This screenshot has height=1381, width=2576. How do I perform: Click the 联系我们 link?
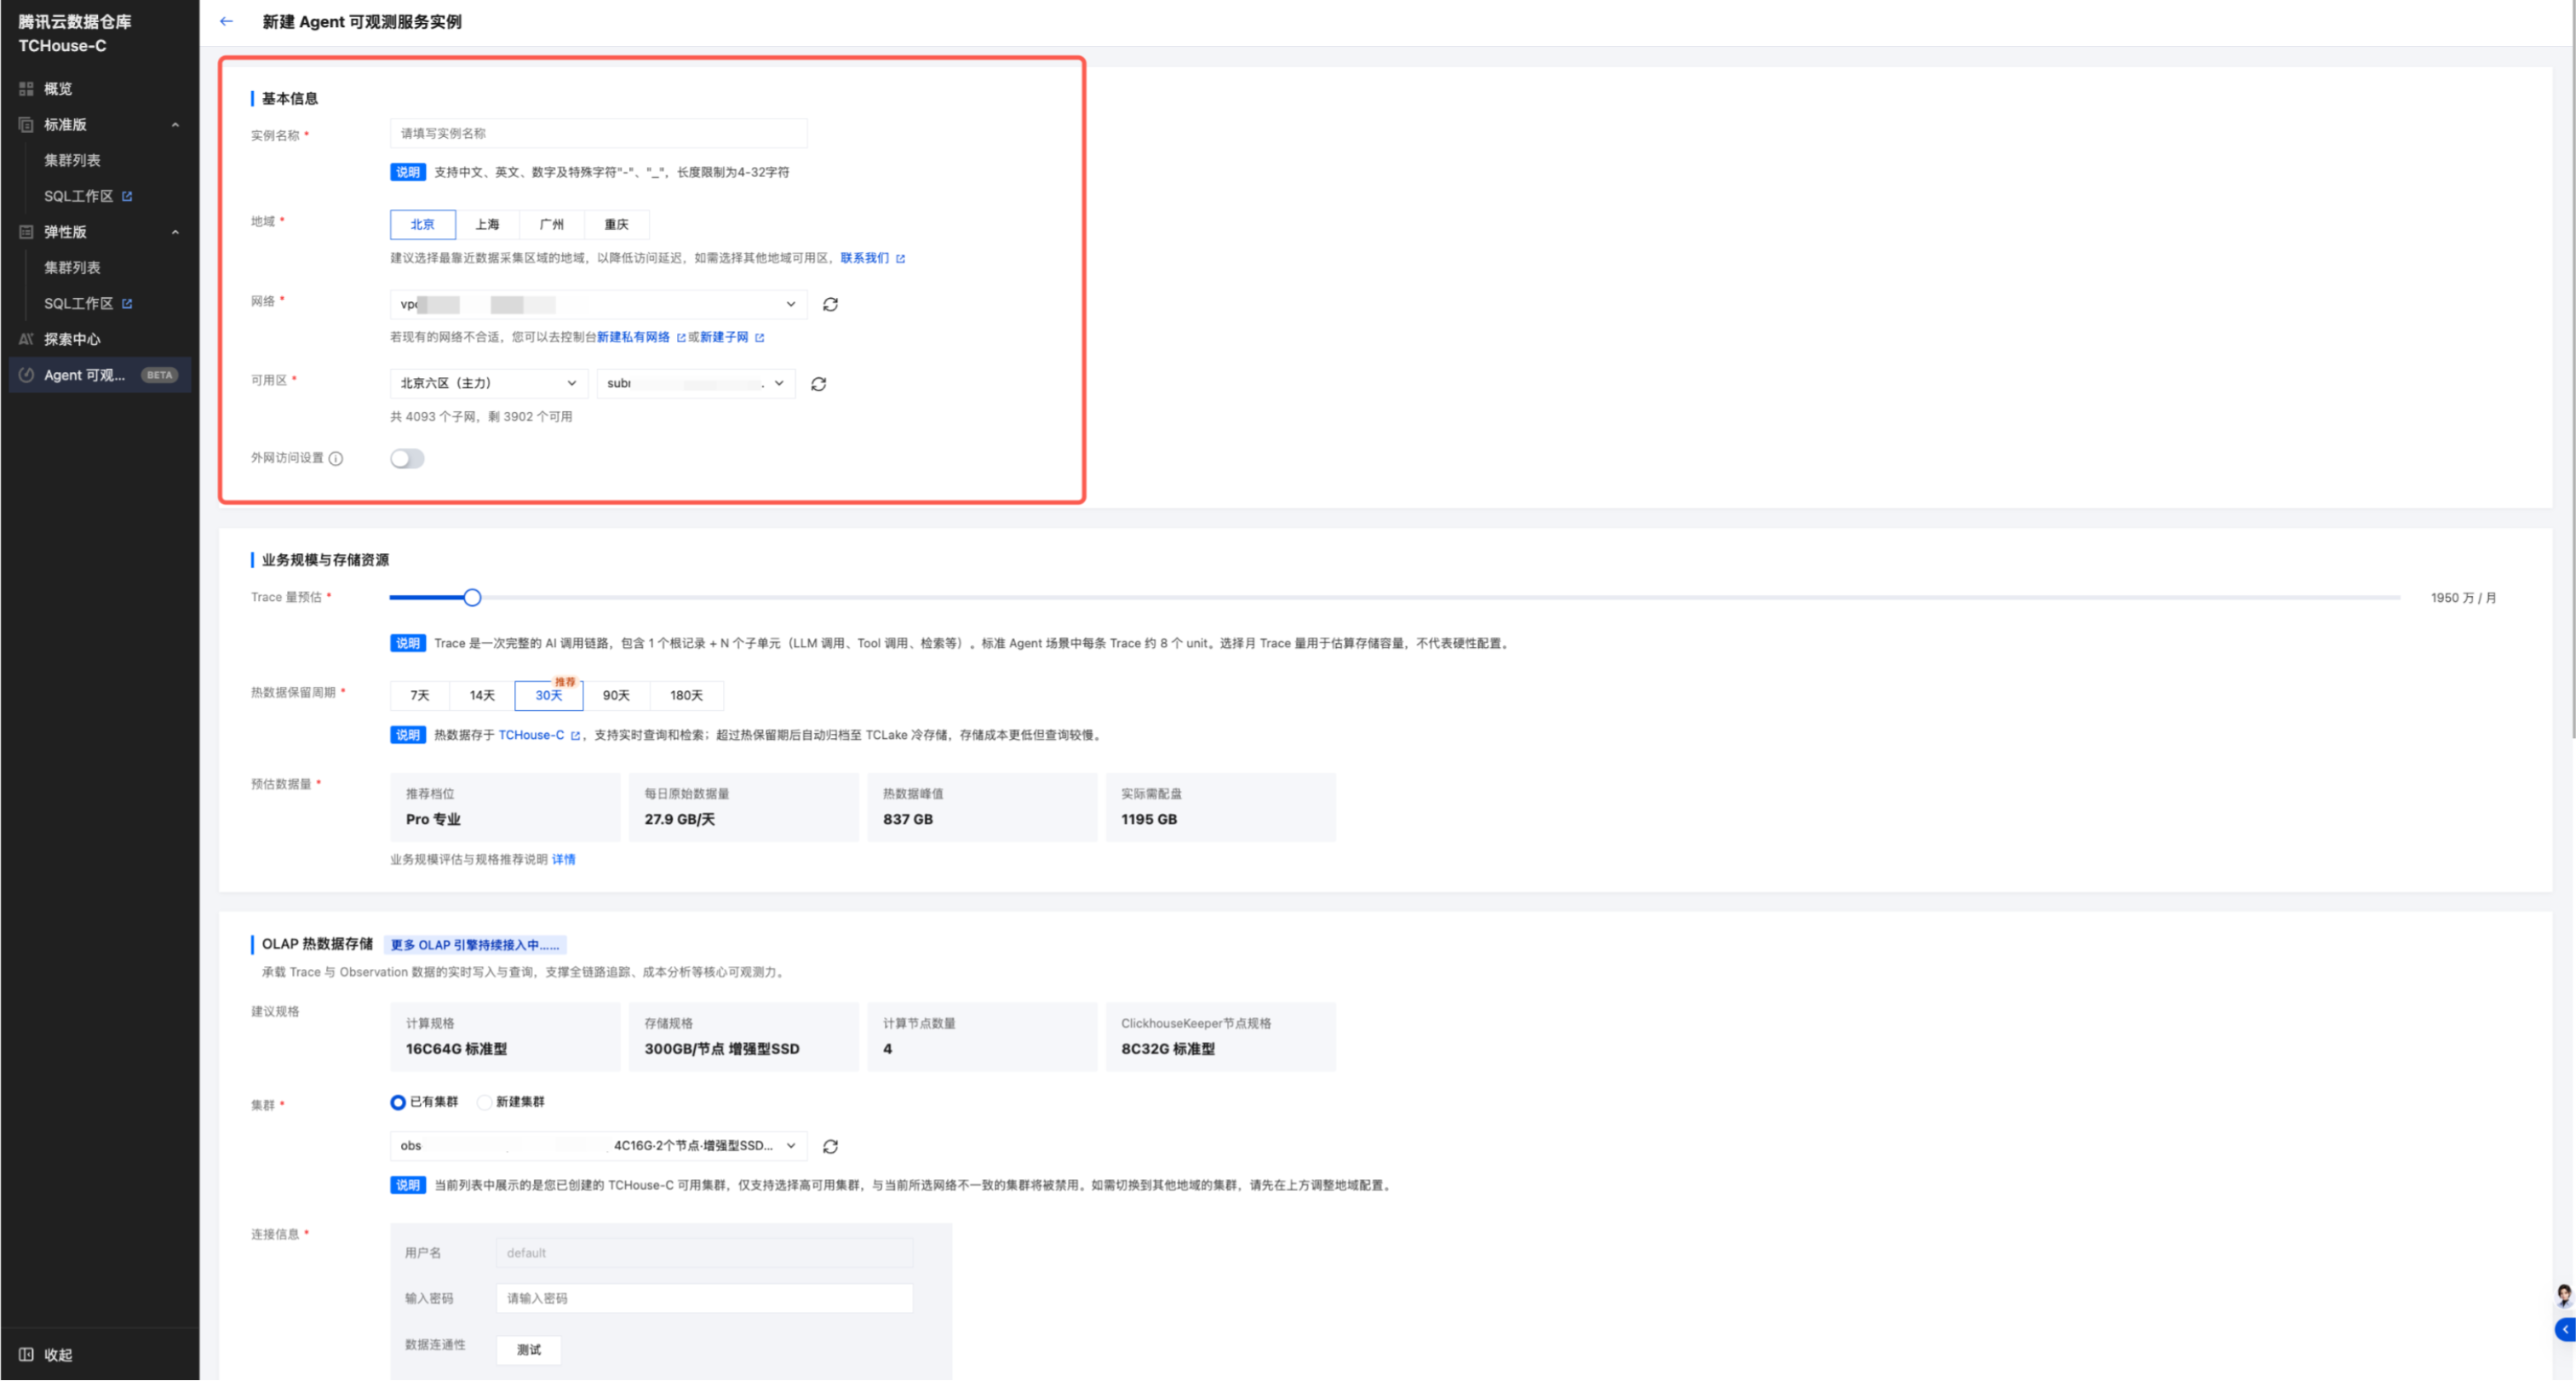point(864,258)
